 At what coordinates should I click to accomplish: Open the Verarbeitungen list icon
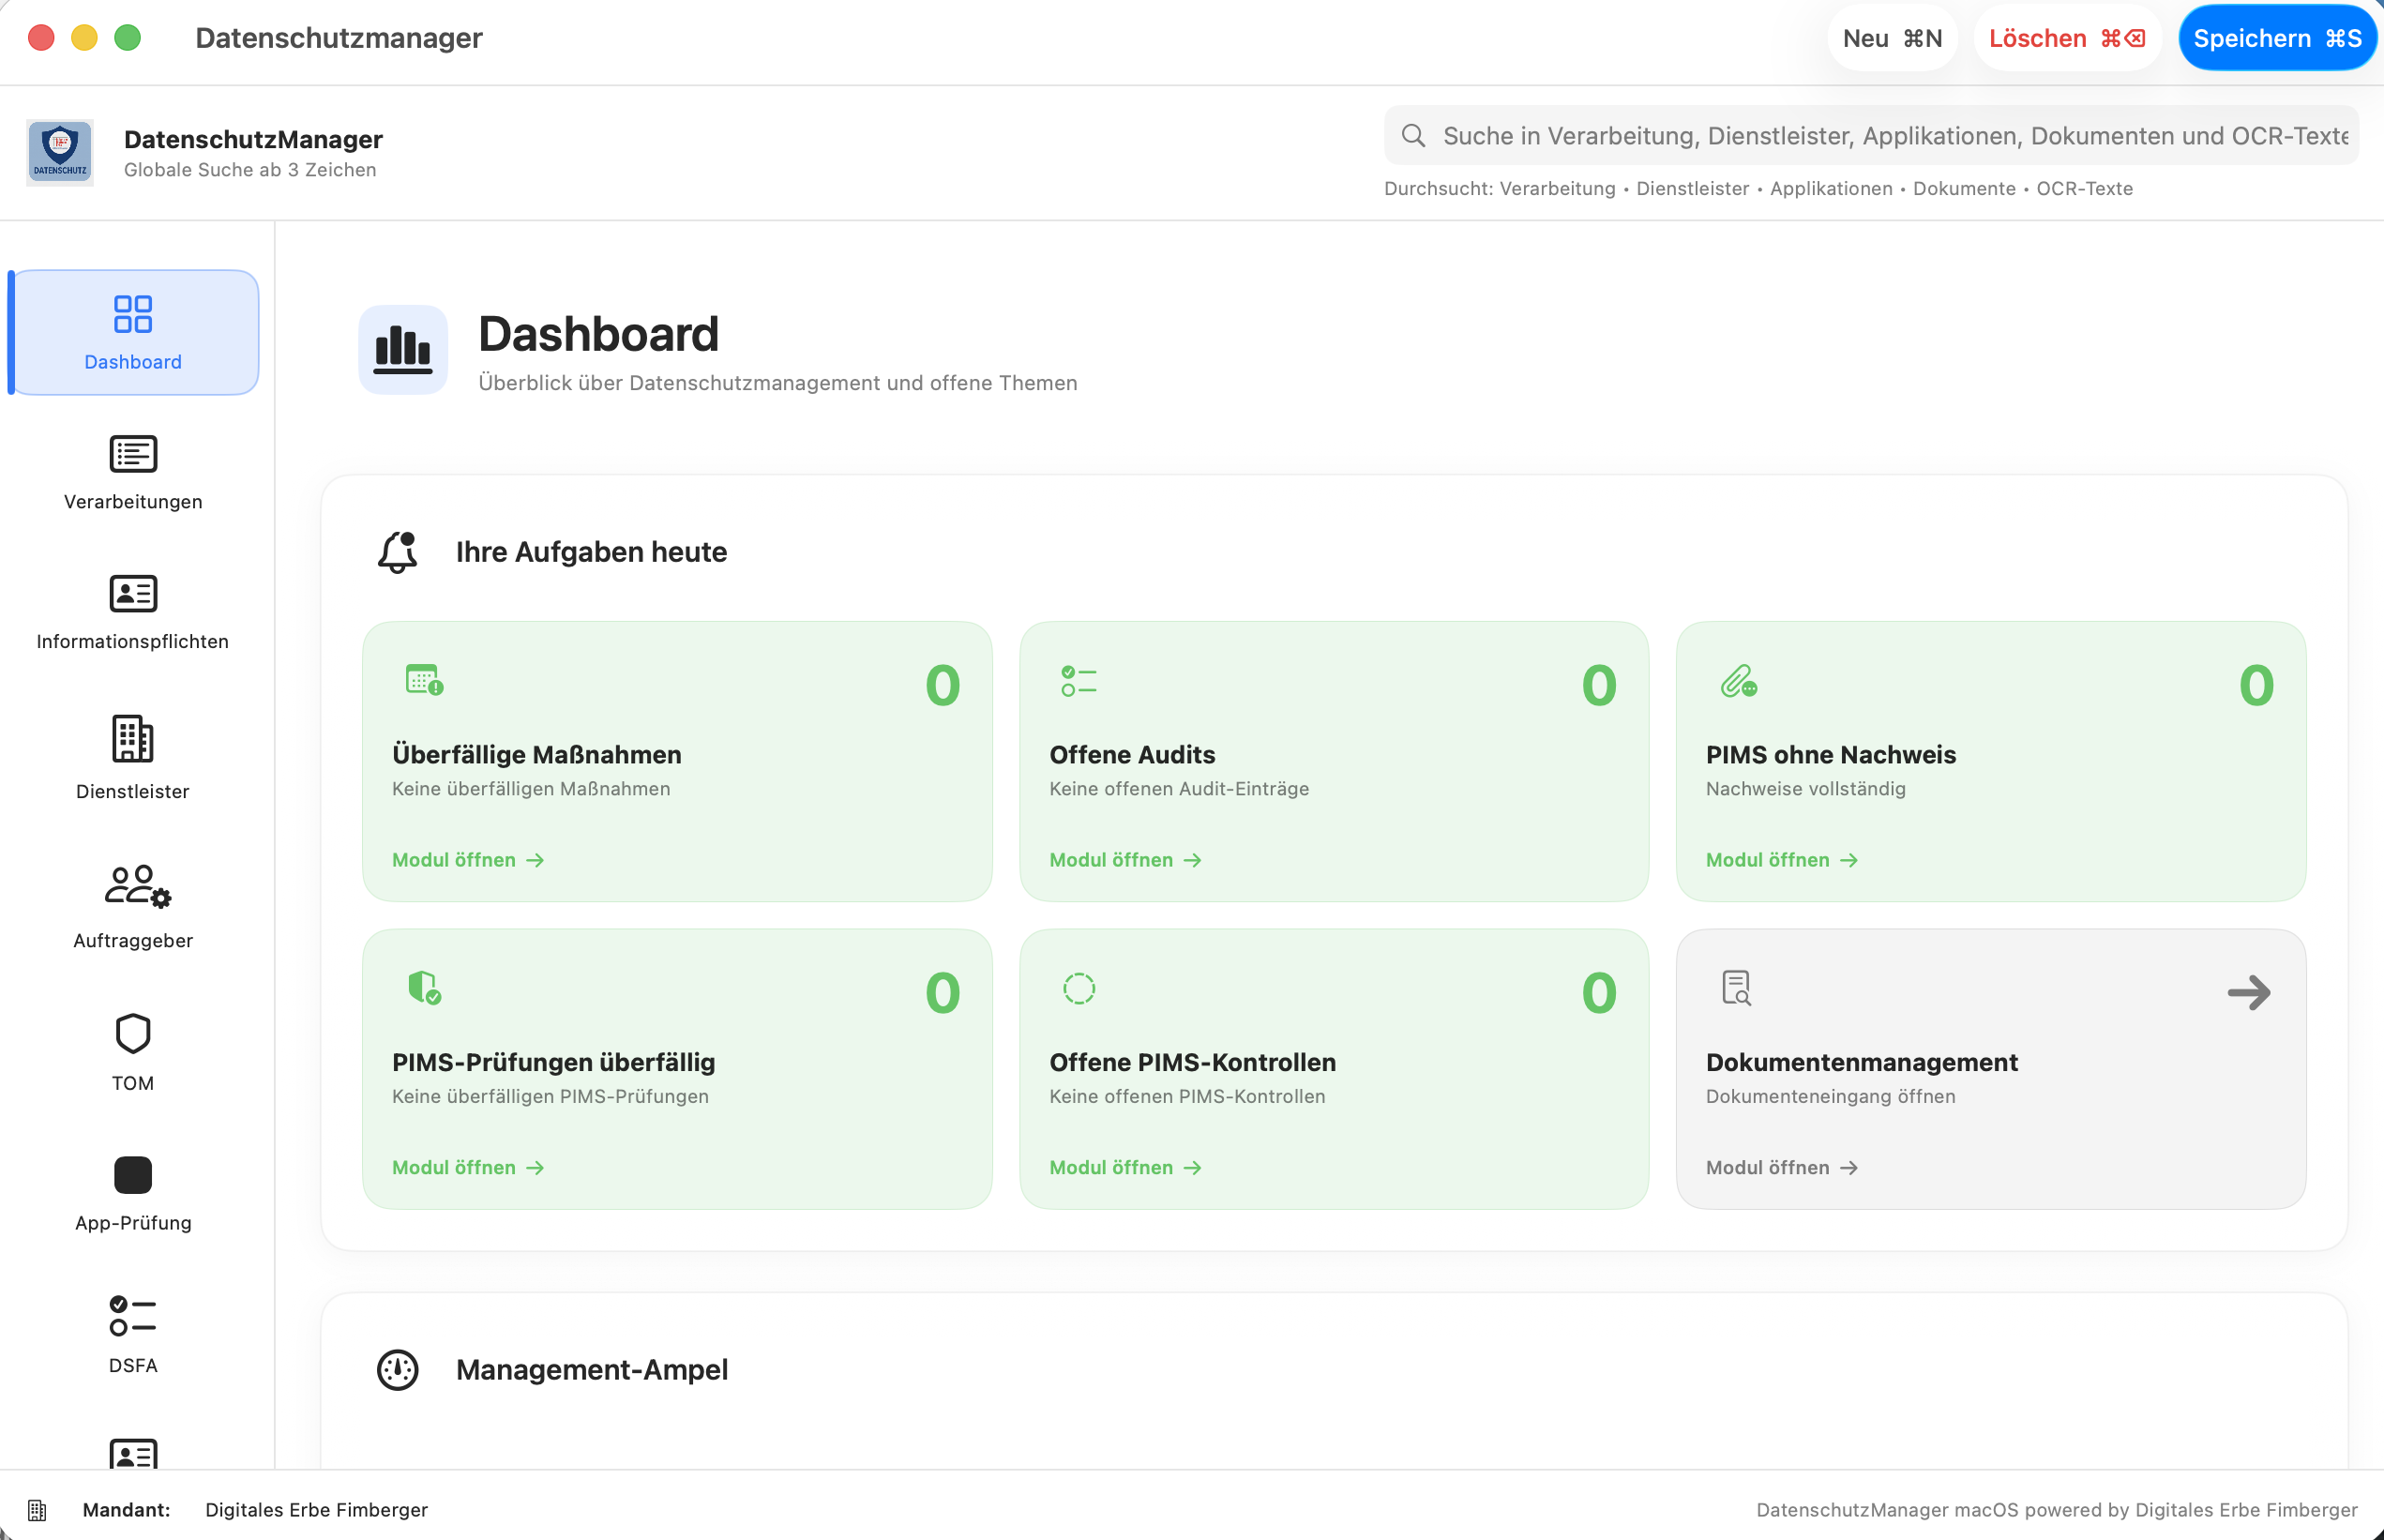coord(133,454)
